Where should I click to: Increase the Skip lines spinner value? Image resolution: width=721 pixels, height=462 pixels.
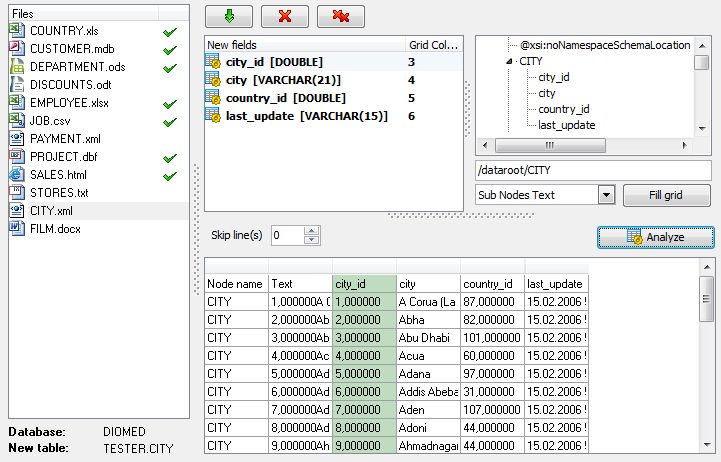click(x=312, y=231)
